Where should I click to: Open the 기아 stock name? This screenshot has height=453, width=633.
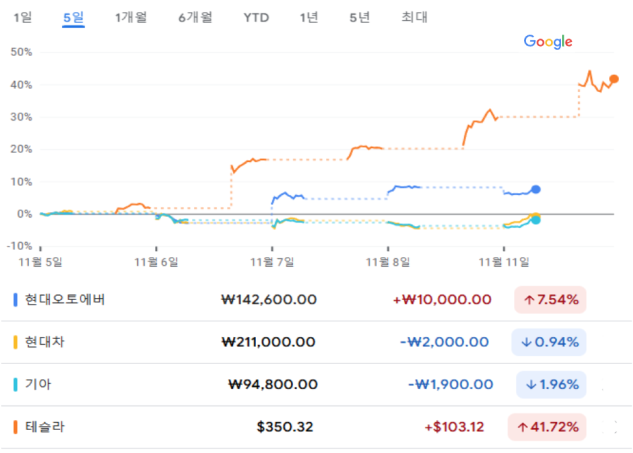click(x=38, y=384)
